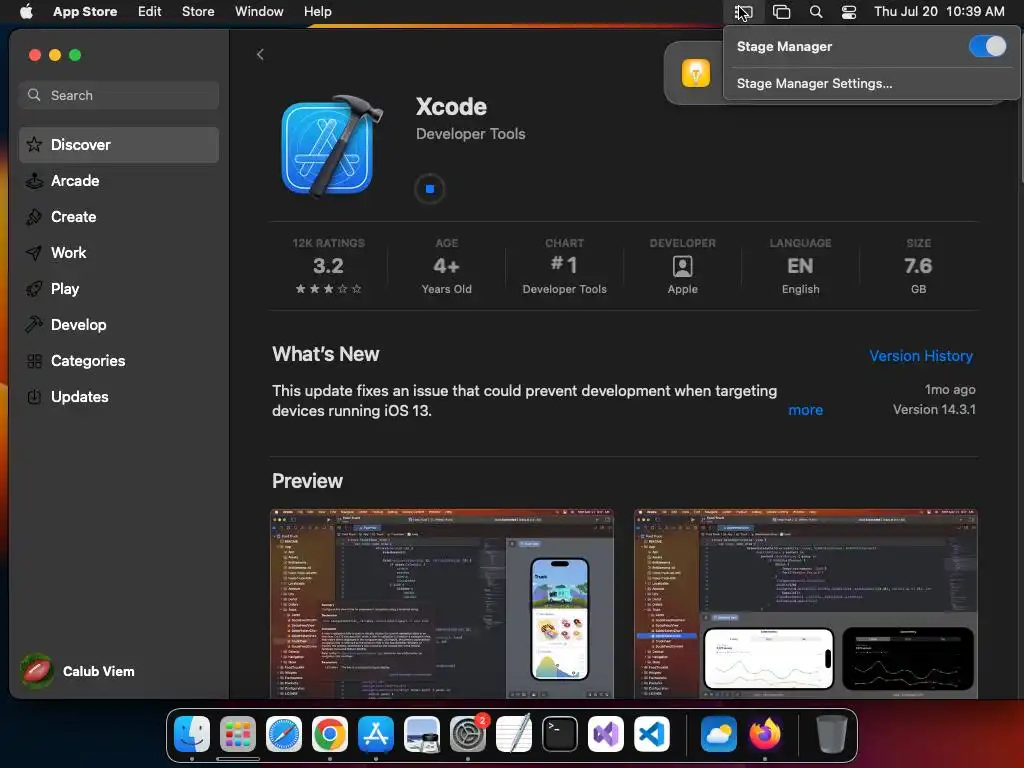Open the second Xcode preview showing charts

click(x=805, y=604)
